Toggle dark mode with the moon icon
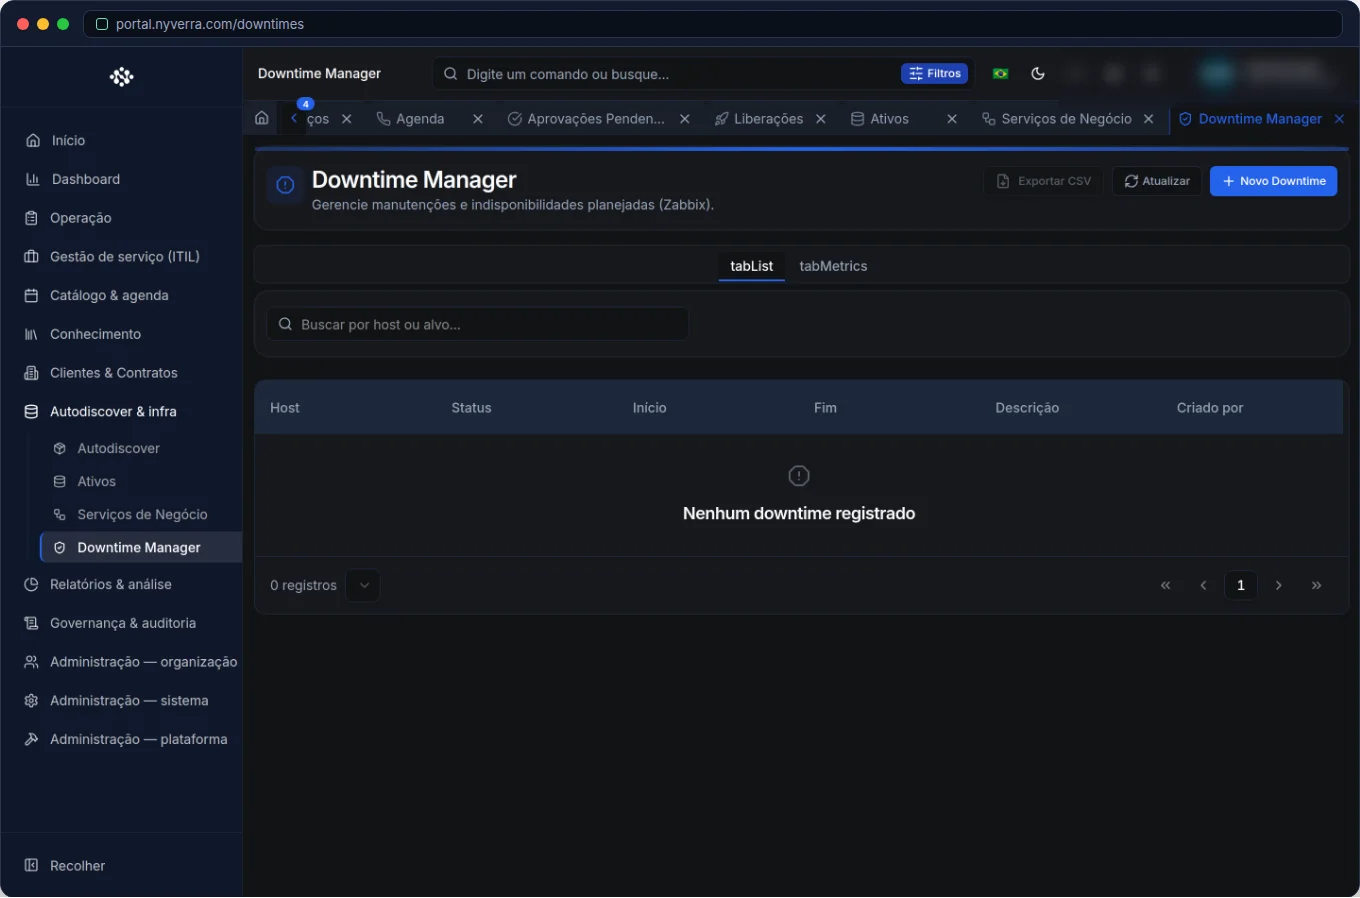This screenshot has width=1360, height=898. pyautogui.click(x=1038, y=73)
